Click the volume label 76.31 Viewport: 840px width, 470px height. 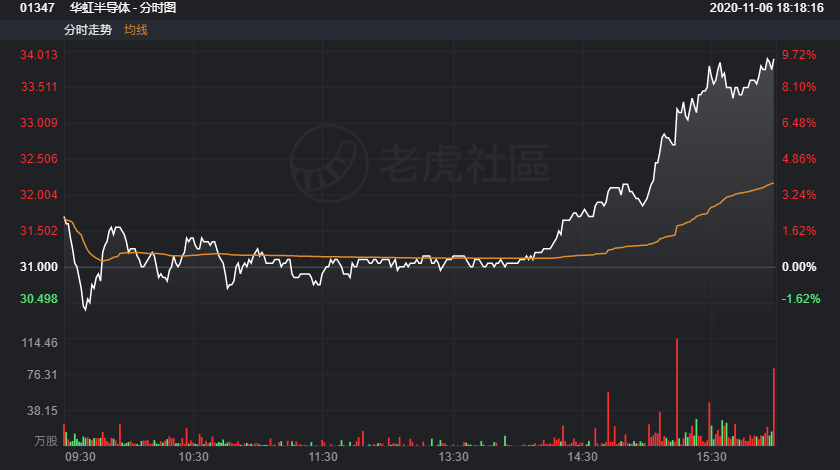pos(42,375)
